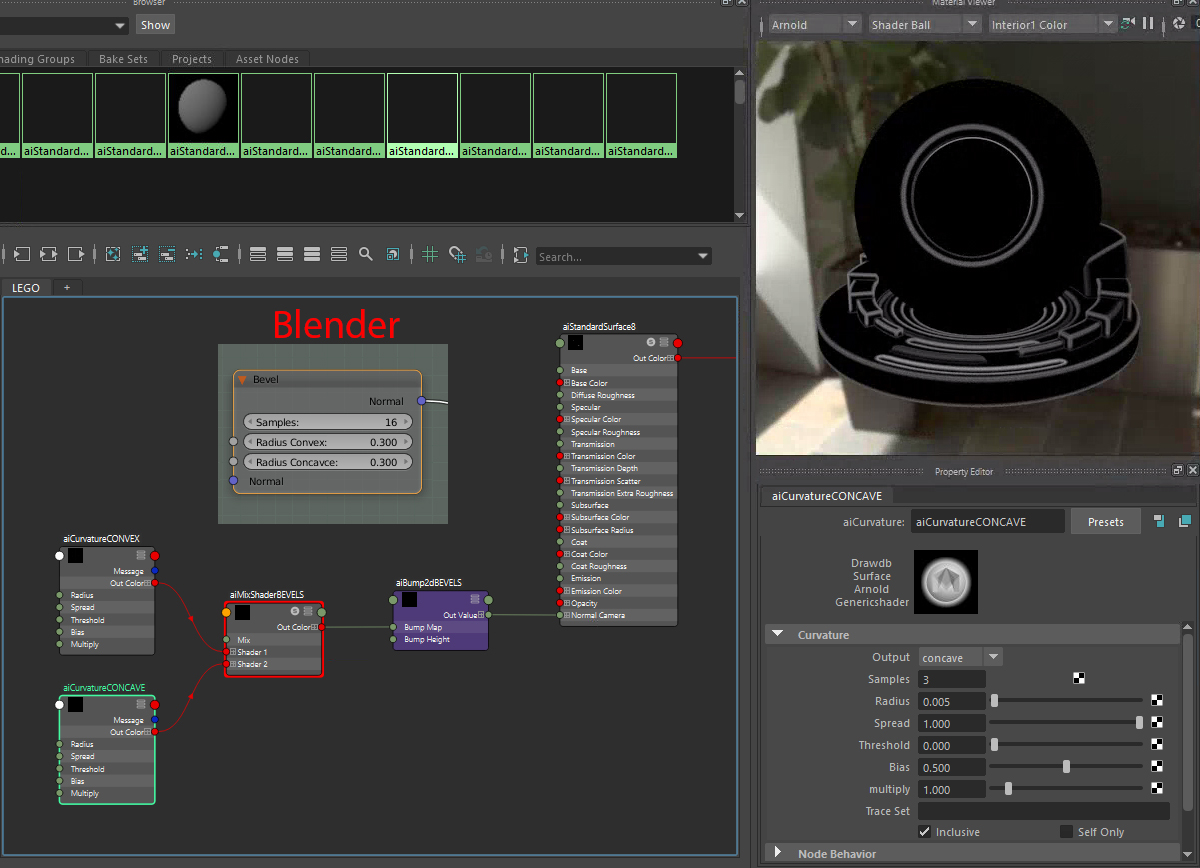Click the Input and Output Connections icon
Screen dimensions: 1200x868
(48, 254)
